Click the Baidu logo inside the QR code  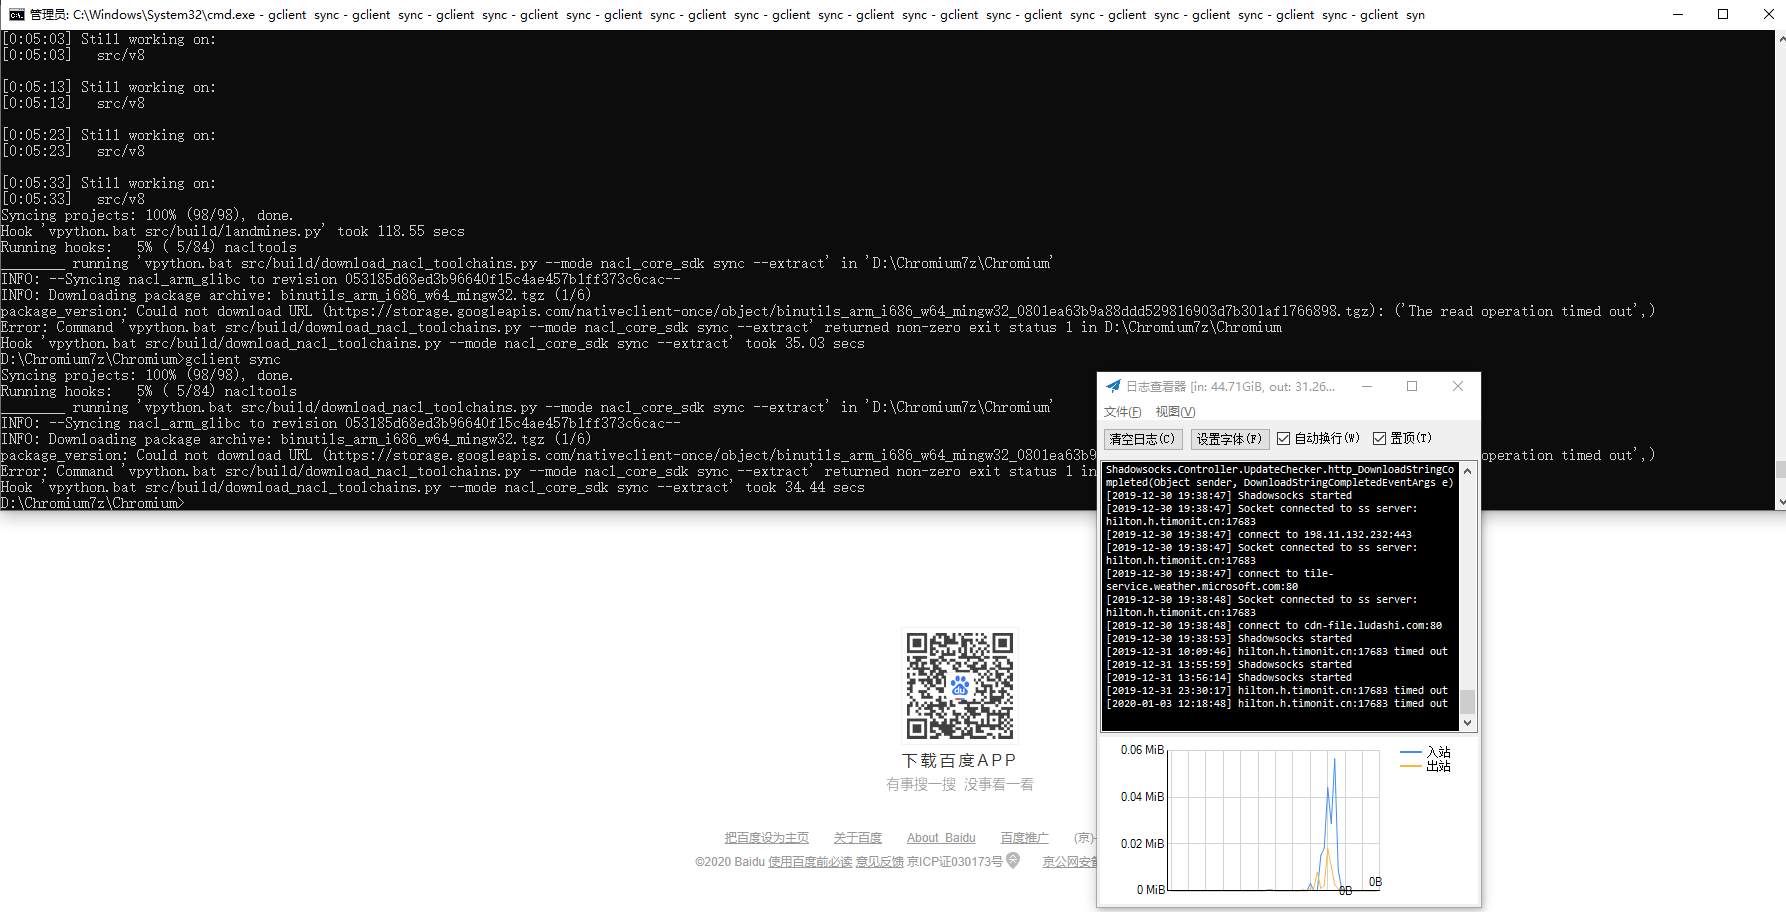959,685
